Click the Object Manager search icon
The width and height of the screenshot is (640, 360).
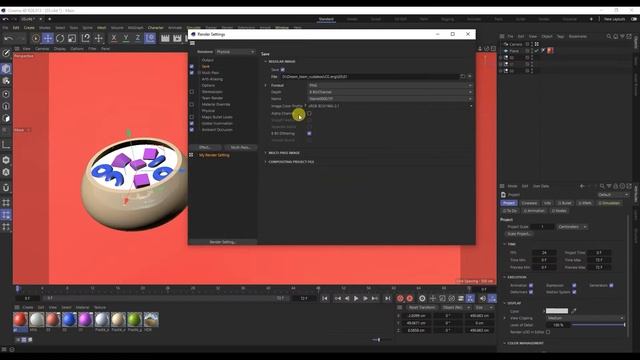609,36
